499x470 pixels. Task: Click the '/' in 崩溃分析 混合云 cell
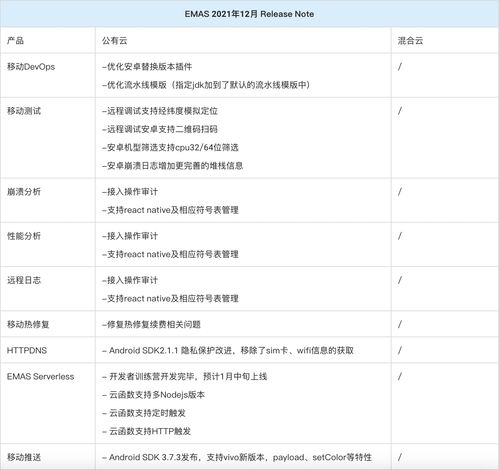pyautogui.click(x=399, y=192)
